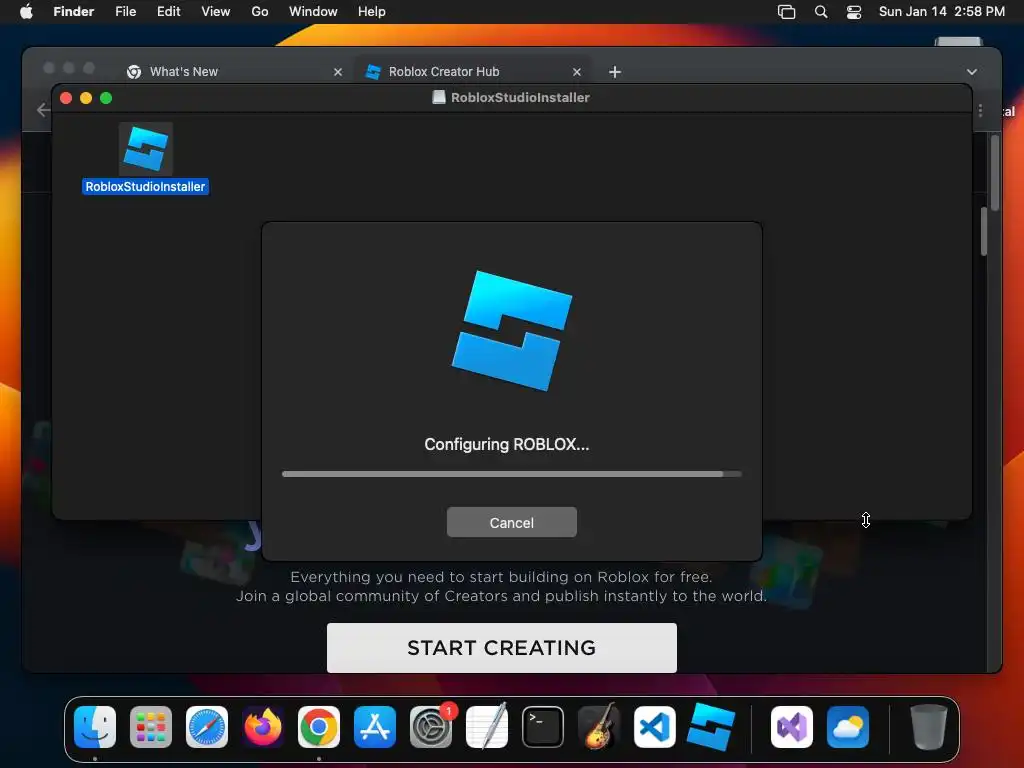The width and height of the screenshot is (1024, 768).
Task: Click the START CREATING button
Action: (x=502, y=648)
